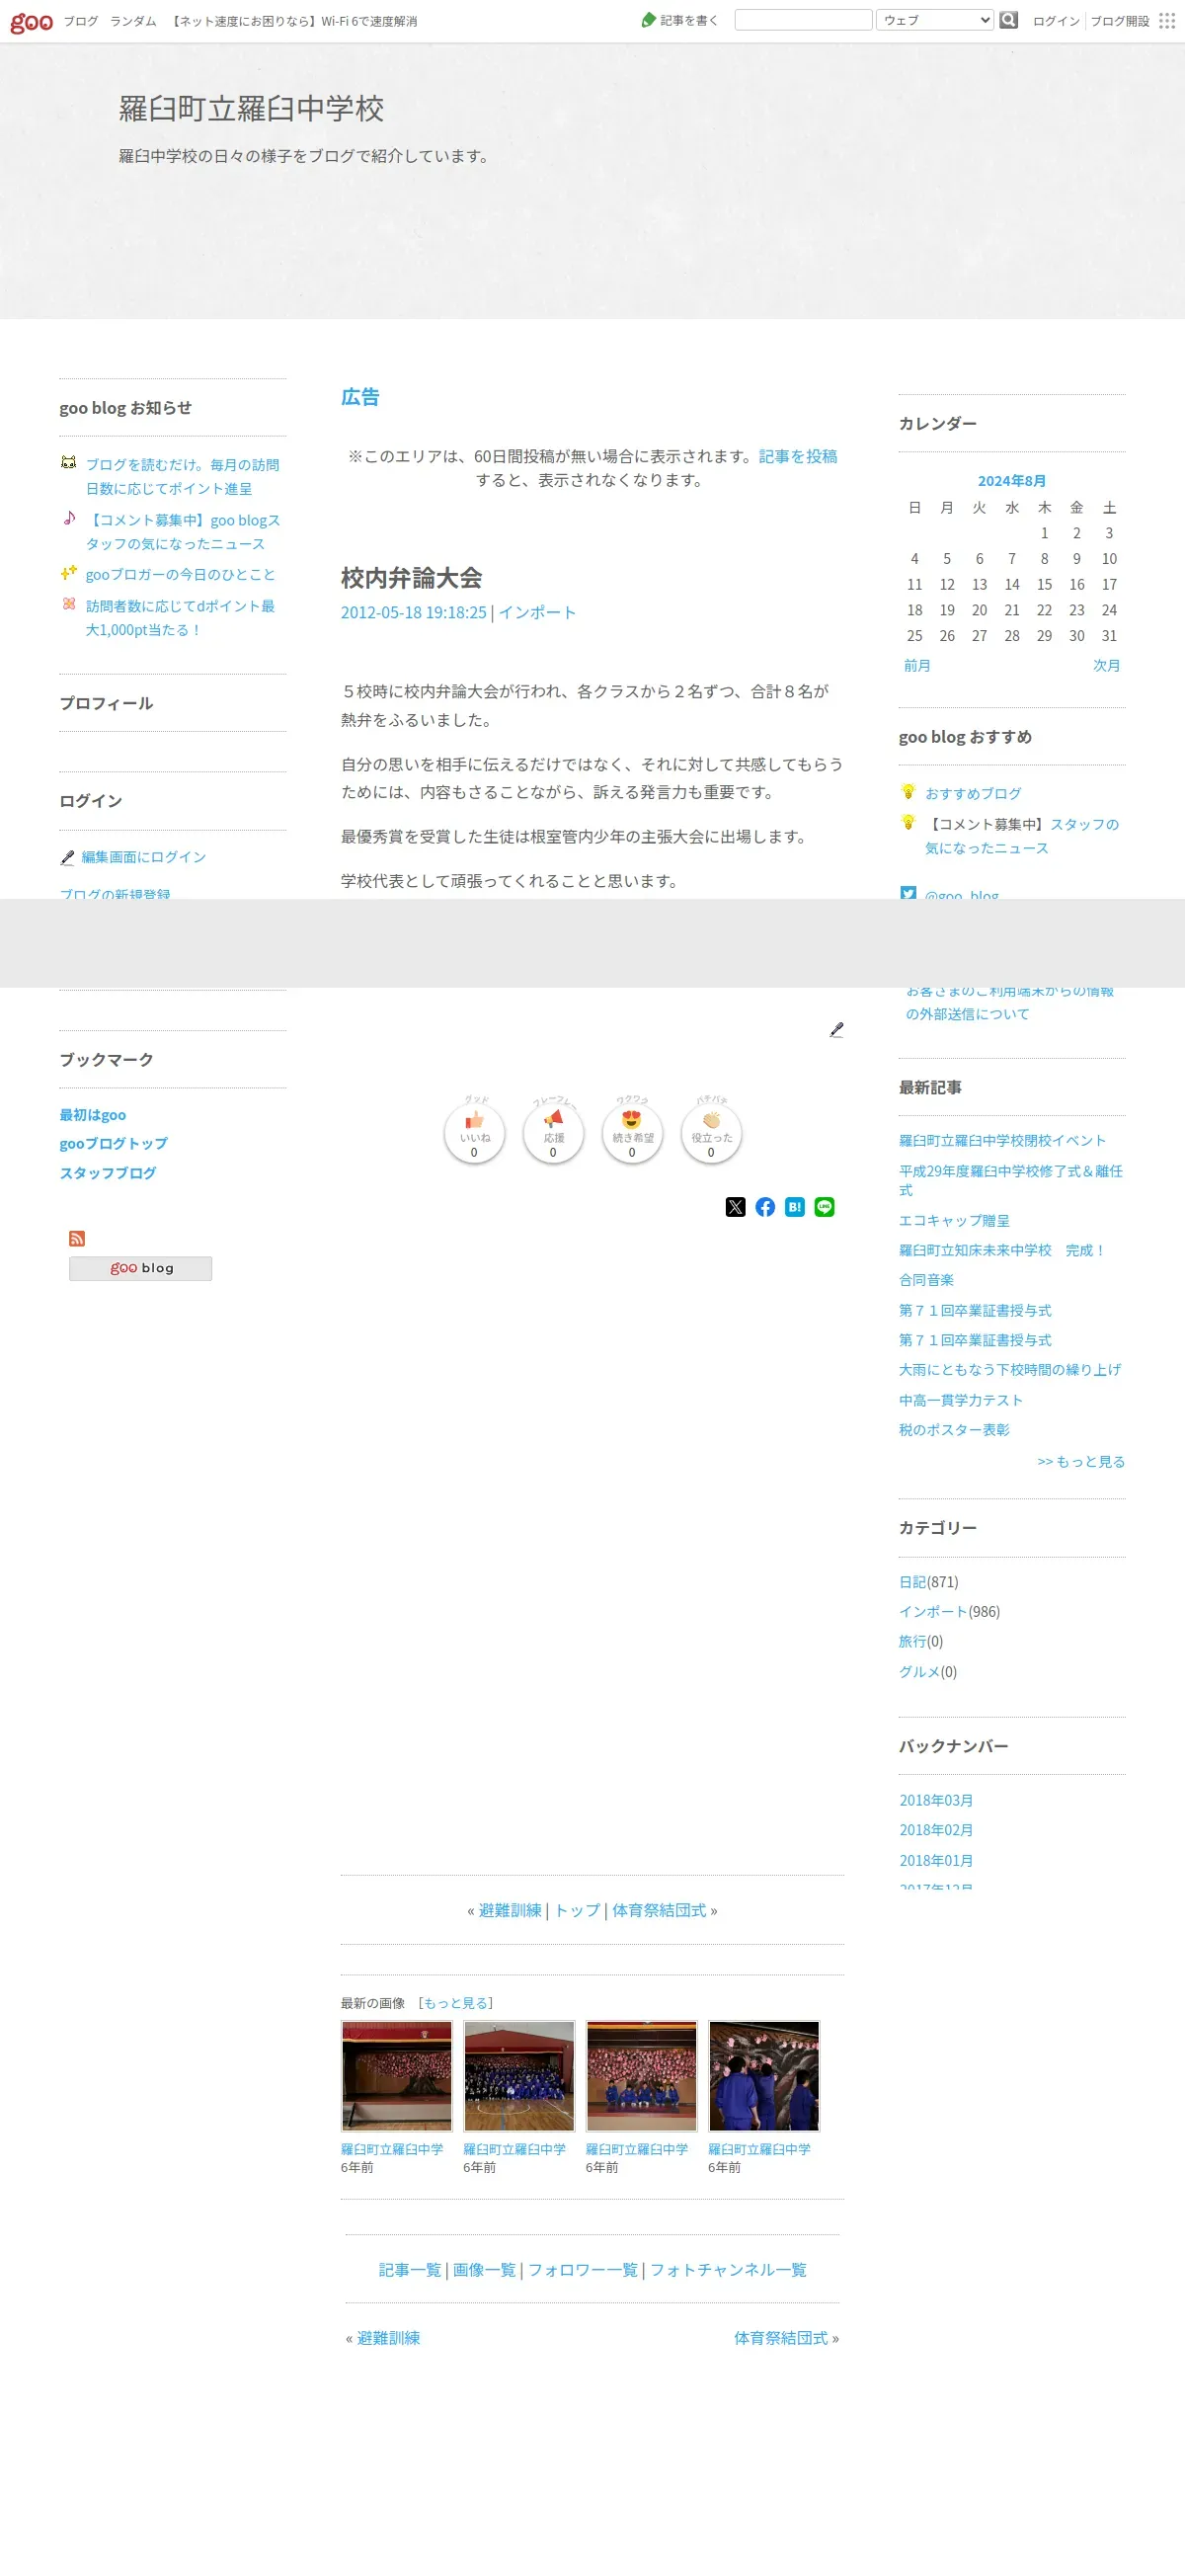Open the second latest image thumbnail, the group photo

click(519, 2076)
